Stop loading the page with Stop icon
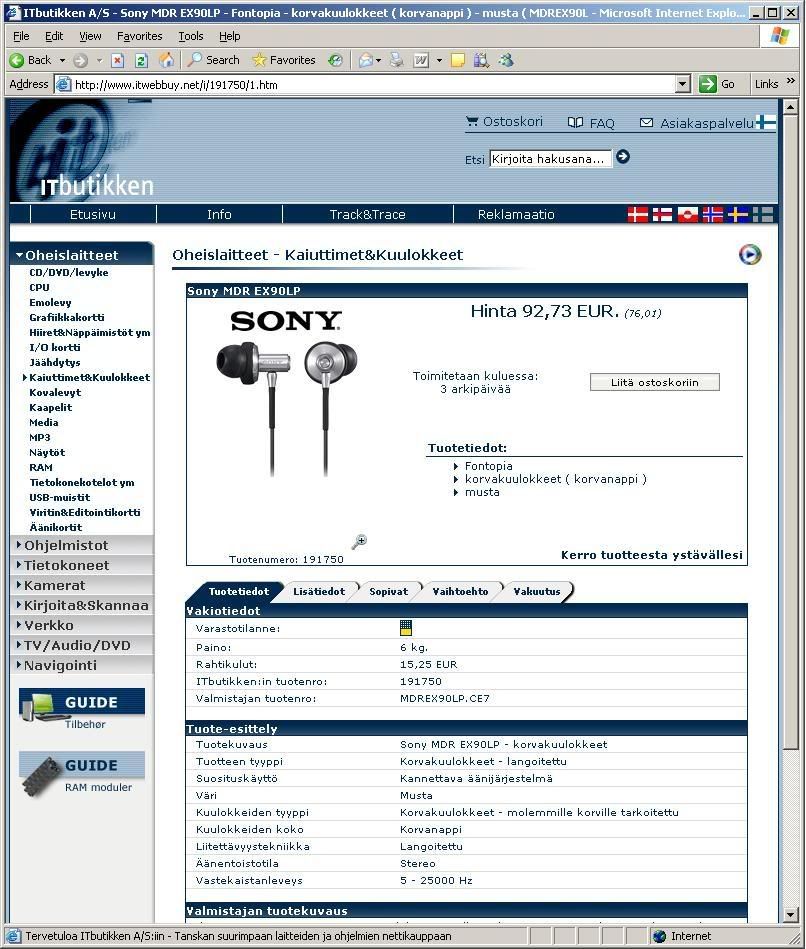806x949 pixels. click(x=117, y=60)
